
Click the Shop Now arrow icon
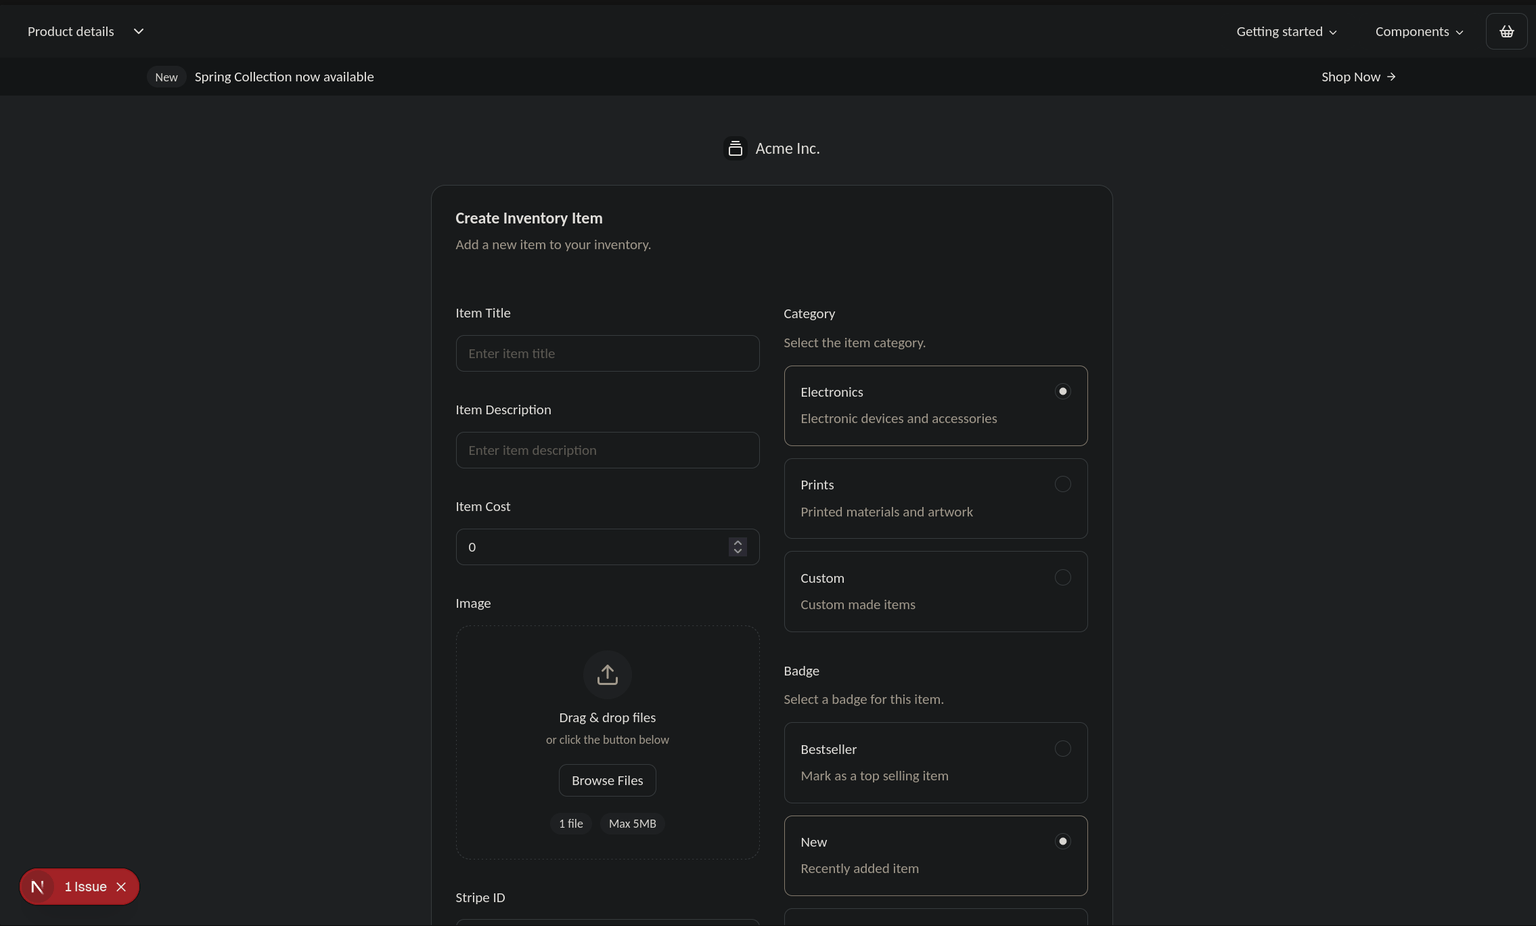1391,76
